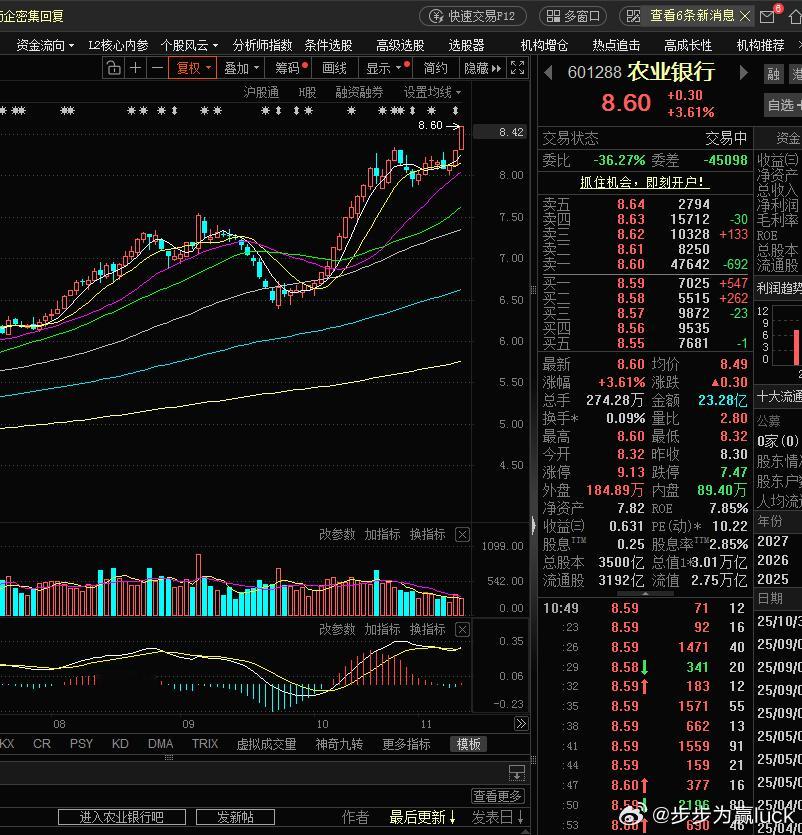This screenshot has height=835, width=802.
Task: Select the DMA indicator tab
Action: click(160, 743)
